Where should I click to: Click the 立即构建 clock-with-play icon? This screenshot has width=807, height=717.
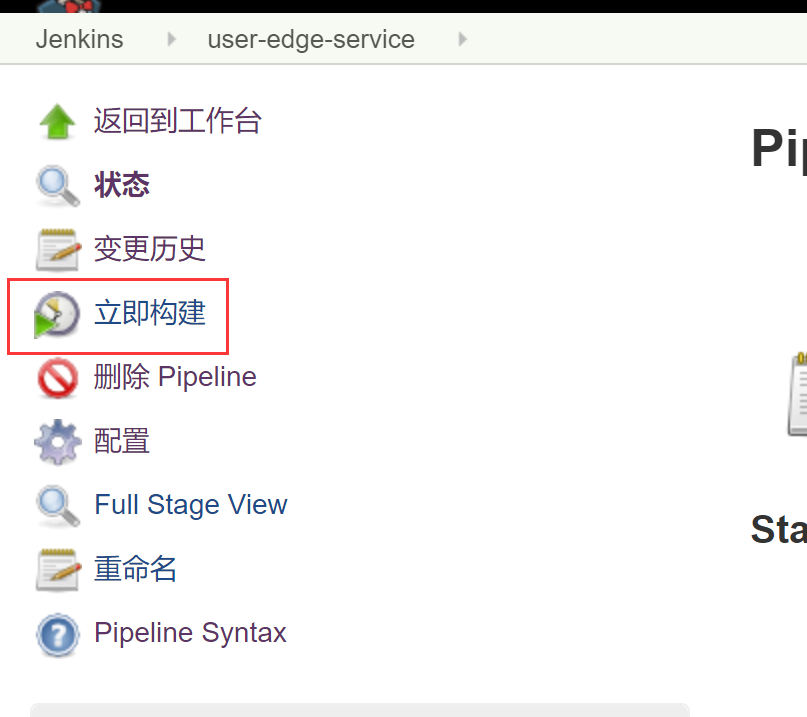[x=57, y=313]
